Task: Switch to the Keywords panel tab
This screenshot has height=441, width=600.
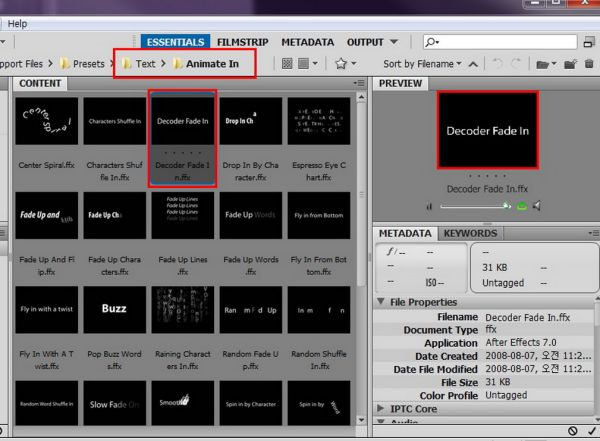Action: pyautogui.click(x=471, y=234)
